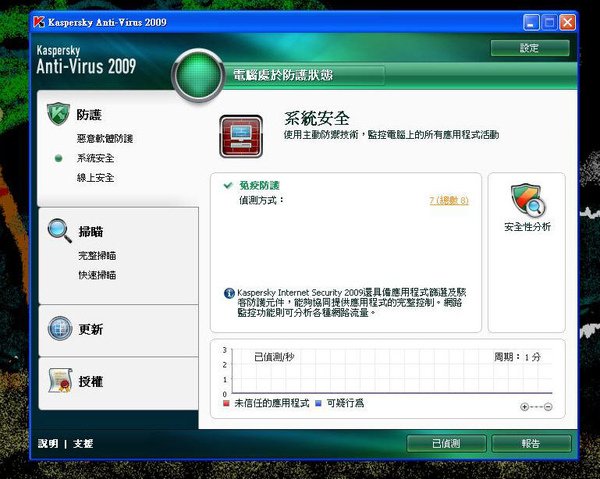Click the magnifier 掃瞄 icon
Viewport: 600px width, 479px height.
click(x=60, y=230)
